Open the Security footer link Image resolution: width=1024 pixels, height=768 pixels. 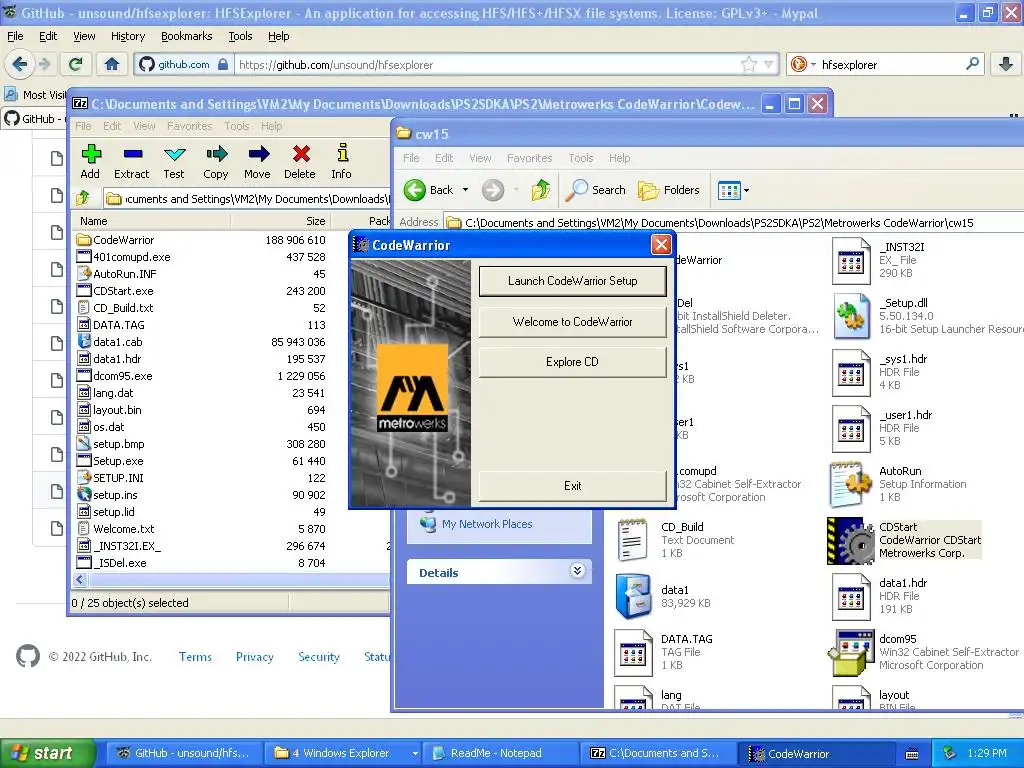[319, 656]
